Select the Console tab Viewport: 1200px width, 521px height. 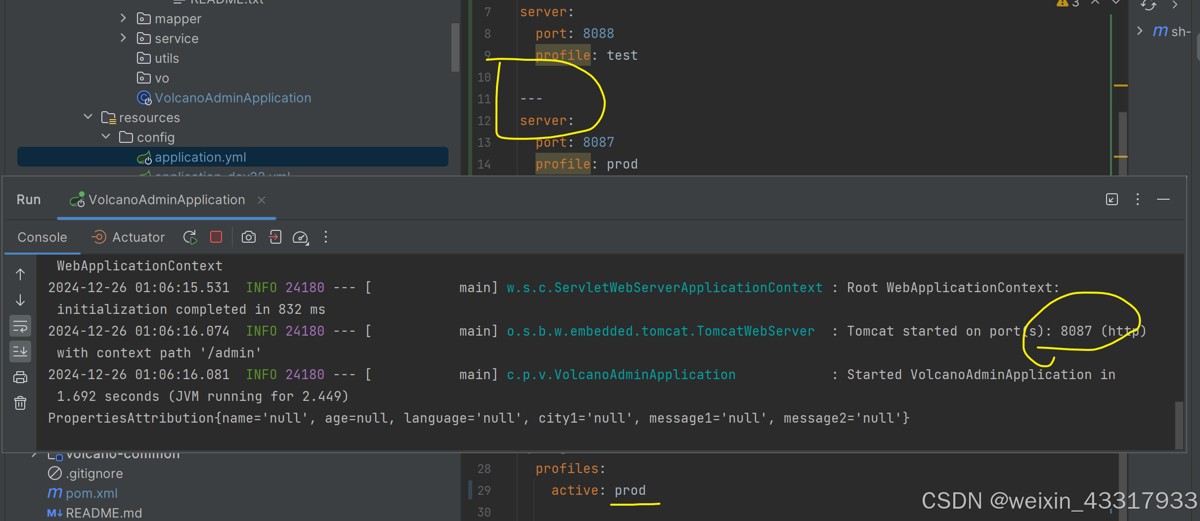pos(42,237)
